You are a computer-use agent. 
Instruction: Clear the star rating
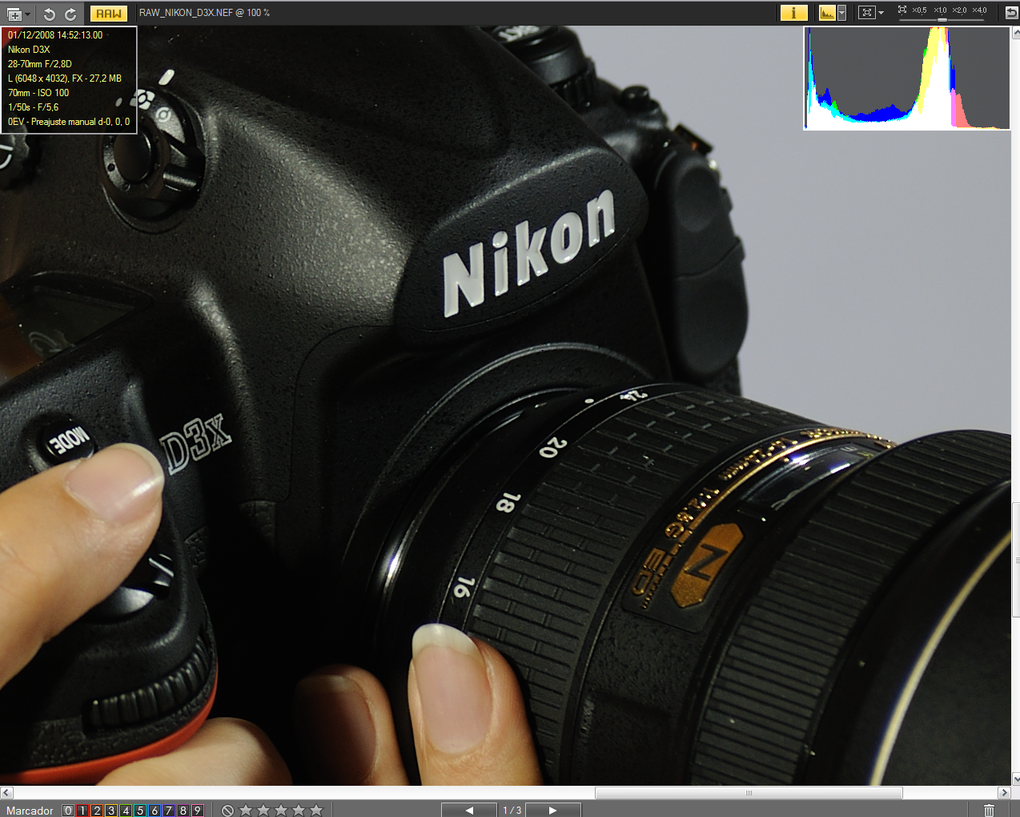tap(228, 810)
